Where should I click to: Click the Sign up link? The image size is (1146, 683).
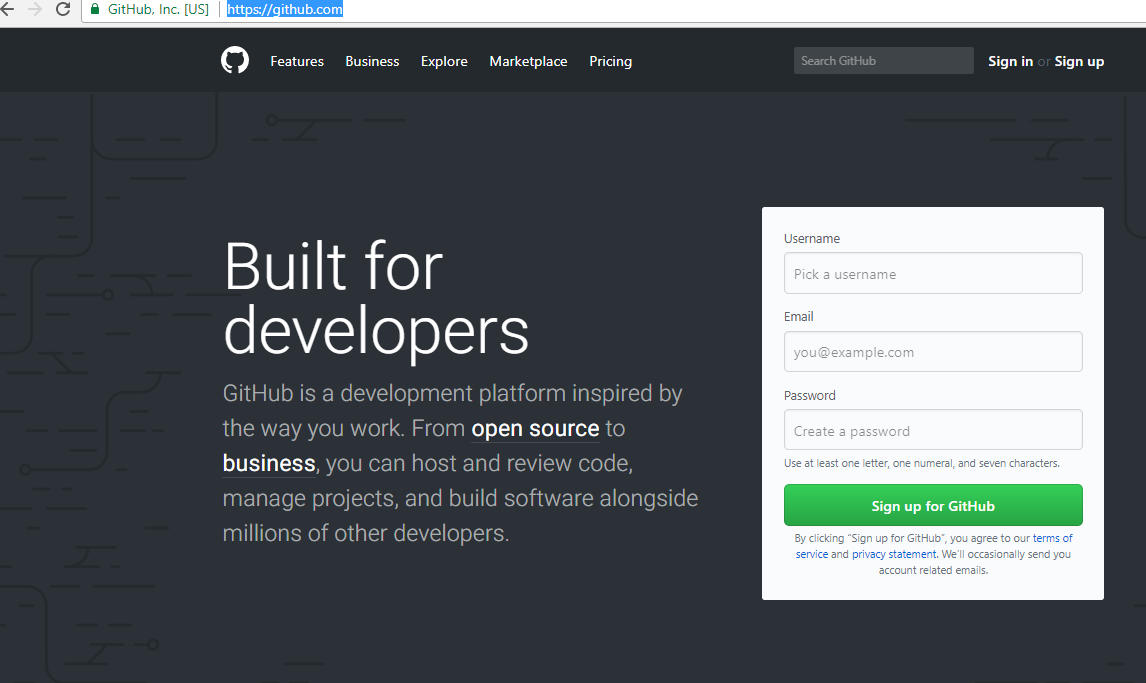point(1079,61)
